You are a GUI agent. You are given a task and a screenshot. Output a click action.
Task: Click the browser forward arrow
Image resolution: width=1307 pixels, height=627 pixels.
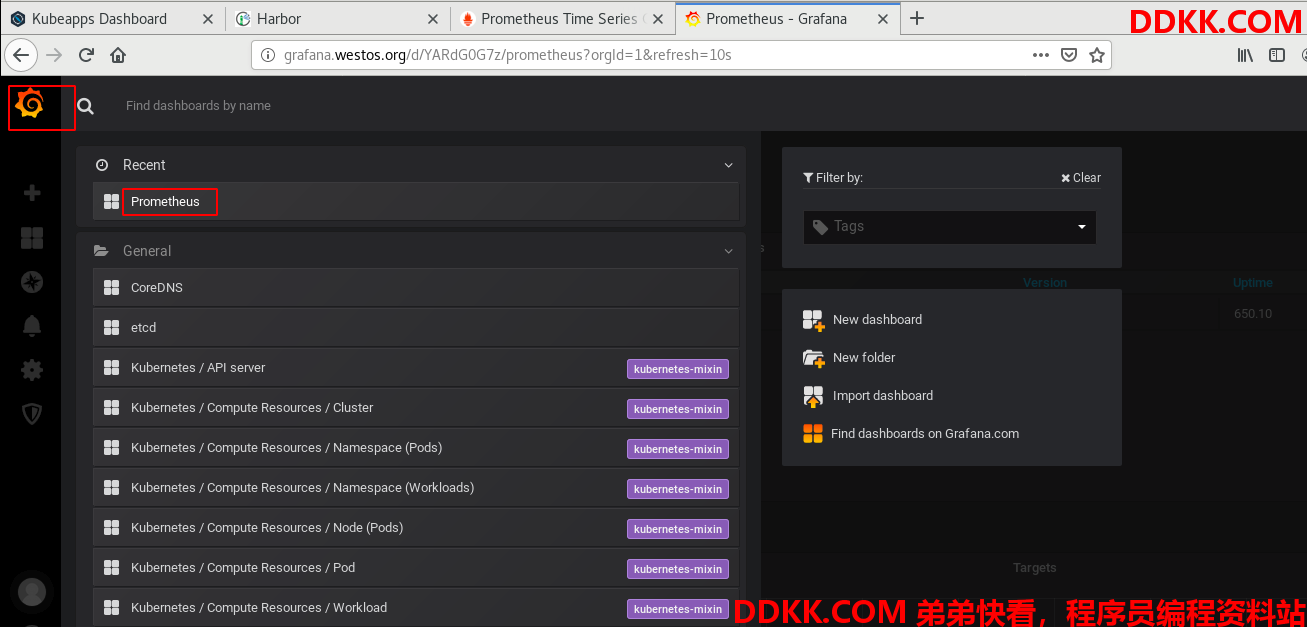(54, 55)
